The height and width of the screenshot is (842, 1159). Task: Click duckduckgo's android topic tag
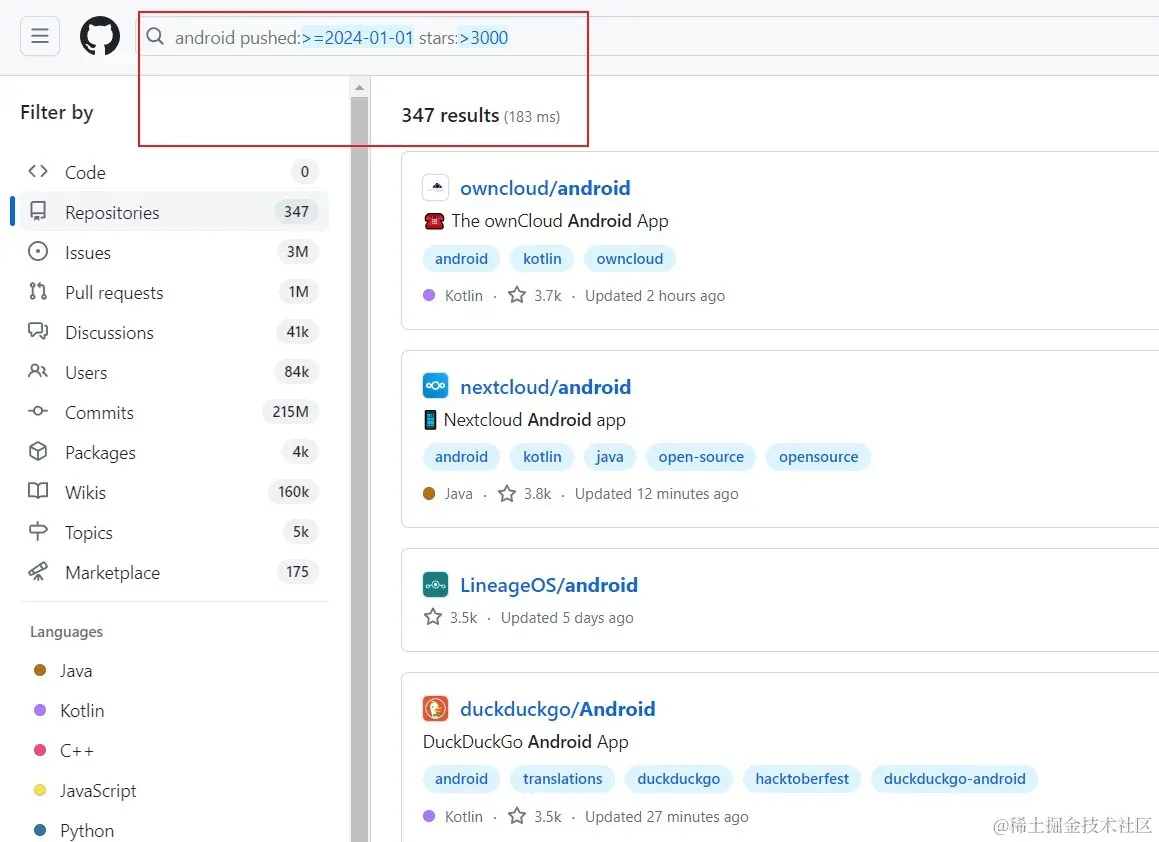tap(461, 778)
